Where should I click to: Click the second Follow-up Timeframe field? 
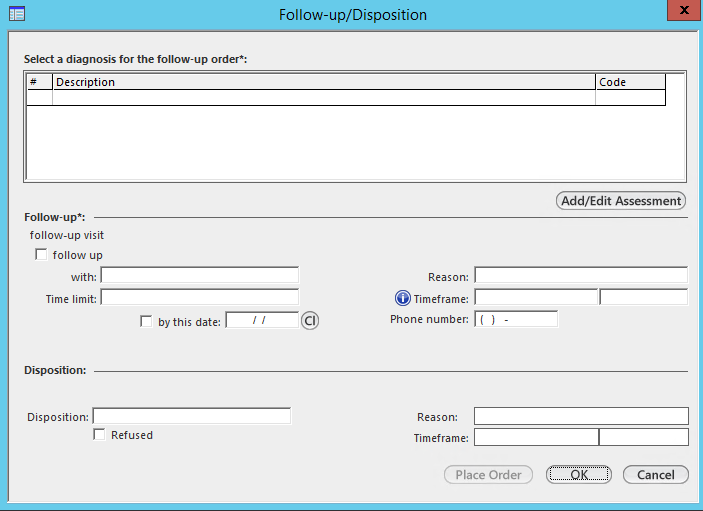(644, 297)
